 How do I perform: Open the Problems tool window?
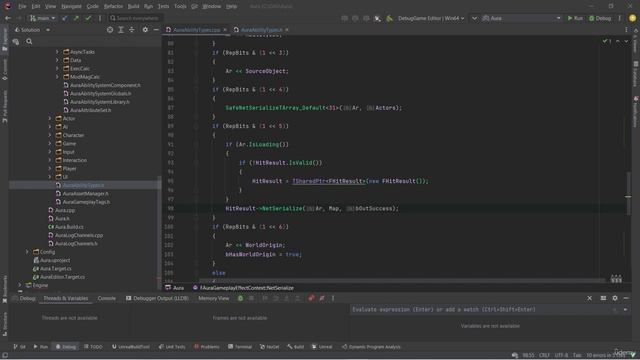[207, 347]
